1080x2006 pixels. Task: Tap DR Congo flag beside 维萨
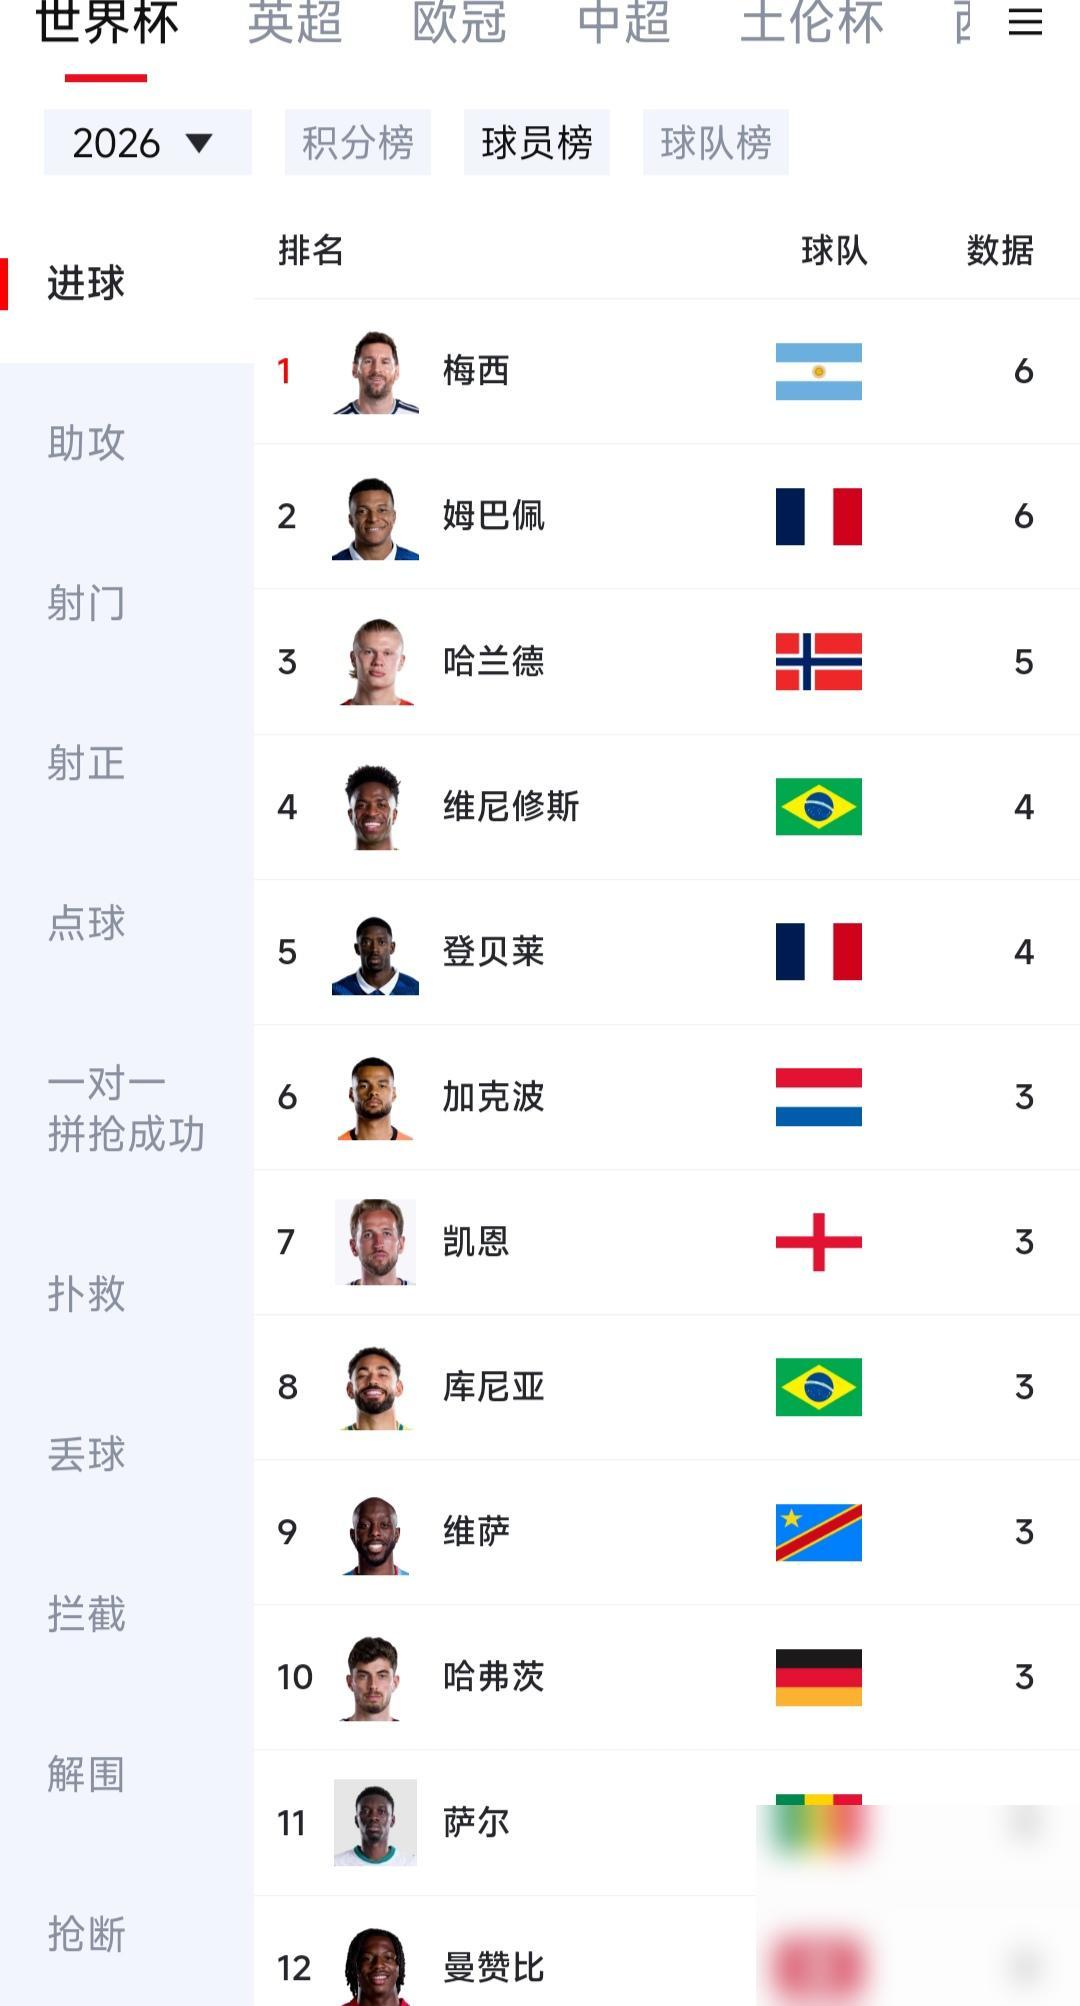[818, 1532]
